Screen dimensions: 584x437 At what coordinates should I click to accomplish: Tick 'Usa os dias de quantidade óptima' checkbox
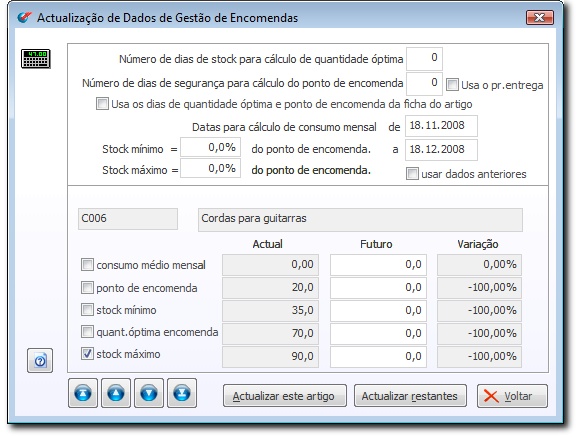[x=102, y=103]
